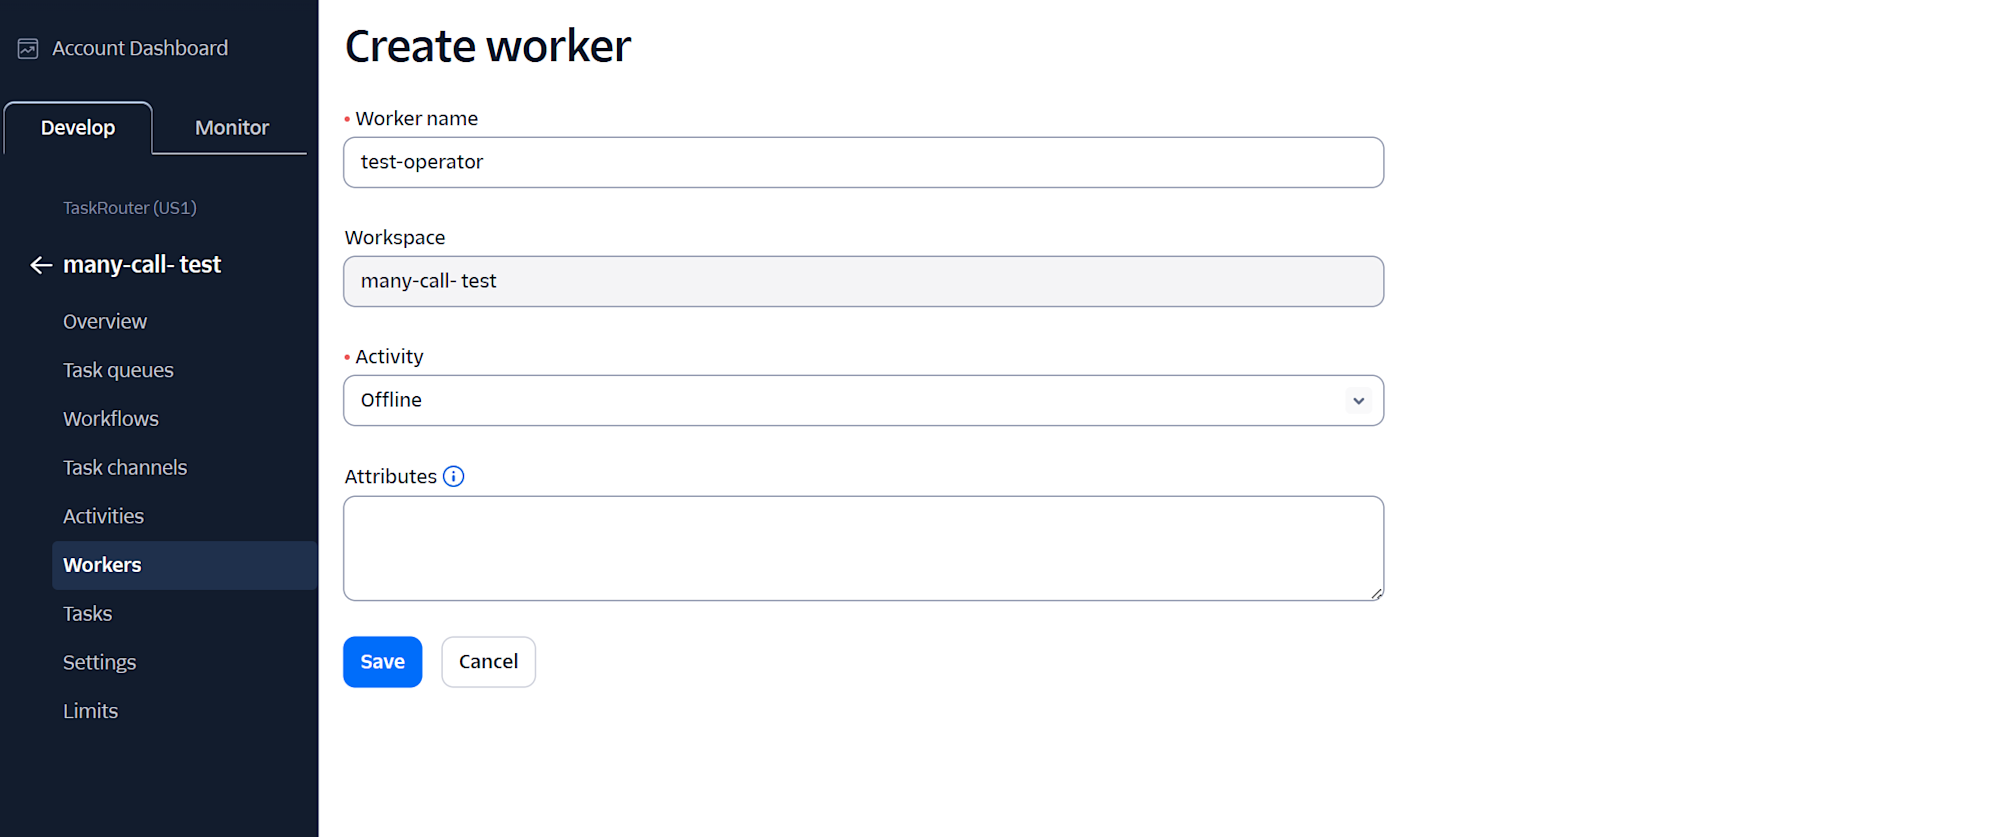The width and height of the screenshot is (2000, 837).
Task: Open the Workflows page
Action: coord(111,419)
